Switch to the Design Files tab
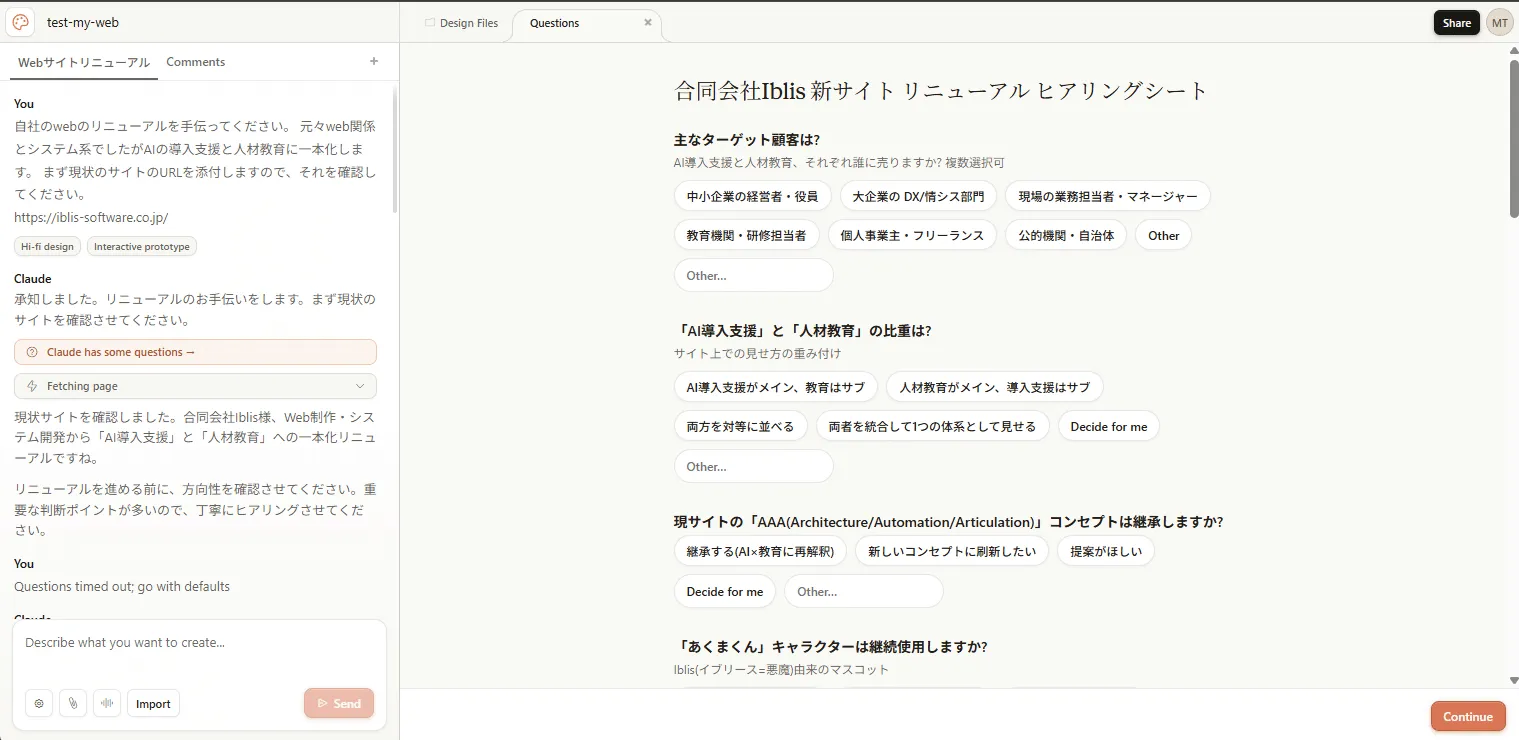 tap(461, 23)
